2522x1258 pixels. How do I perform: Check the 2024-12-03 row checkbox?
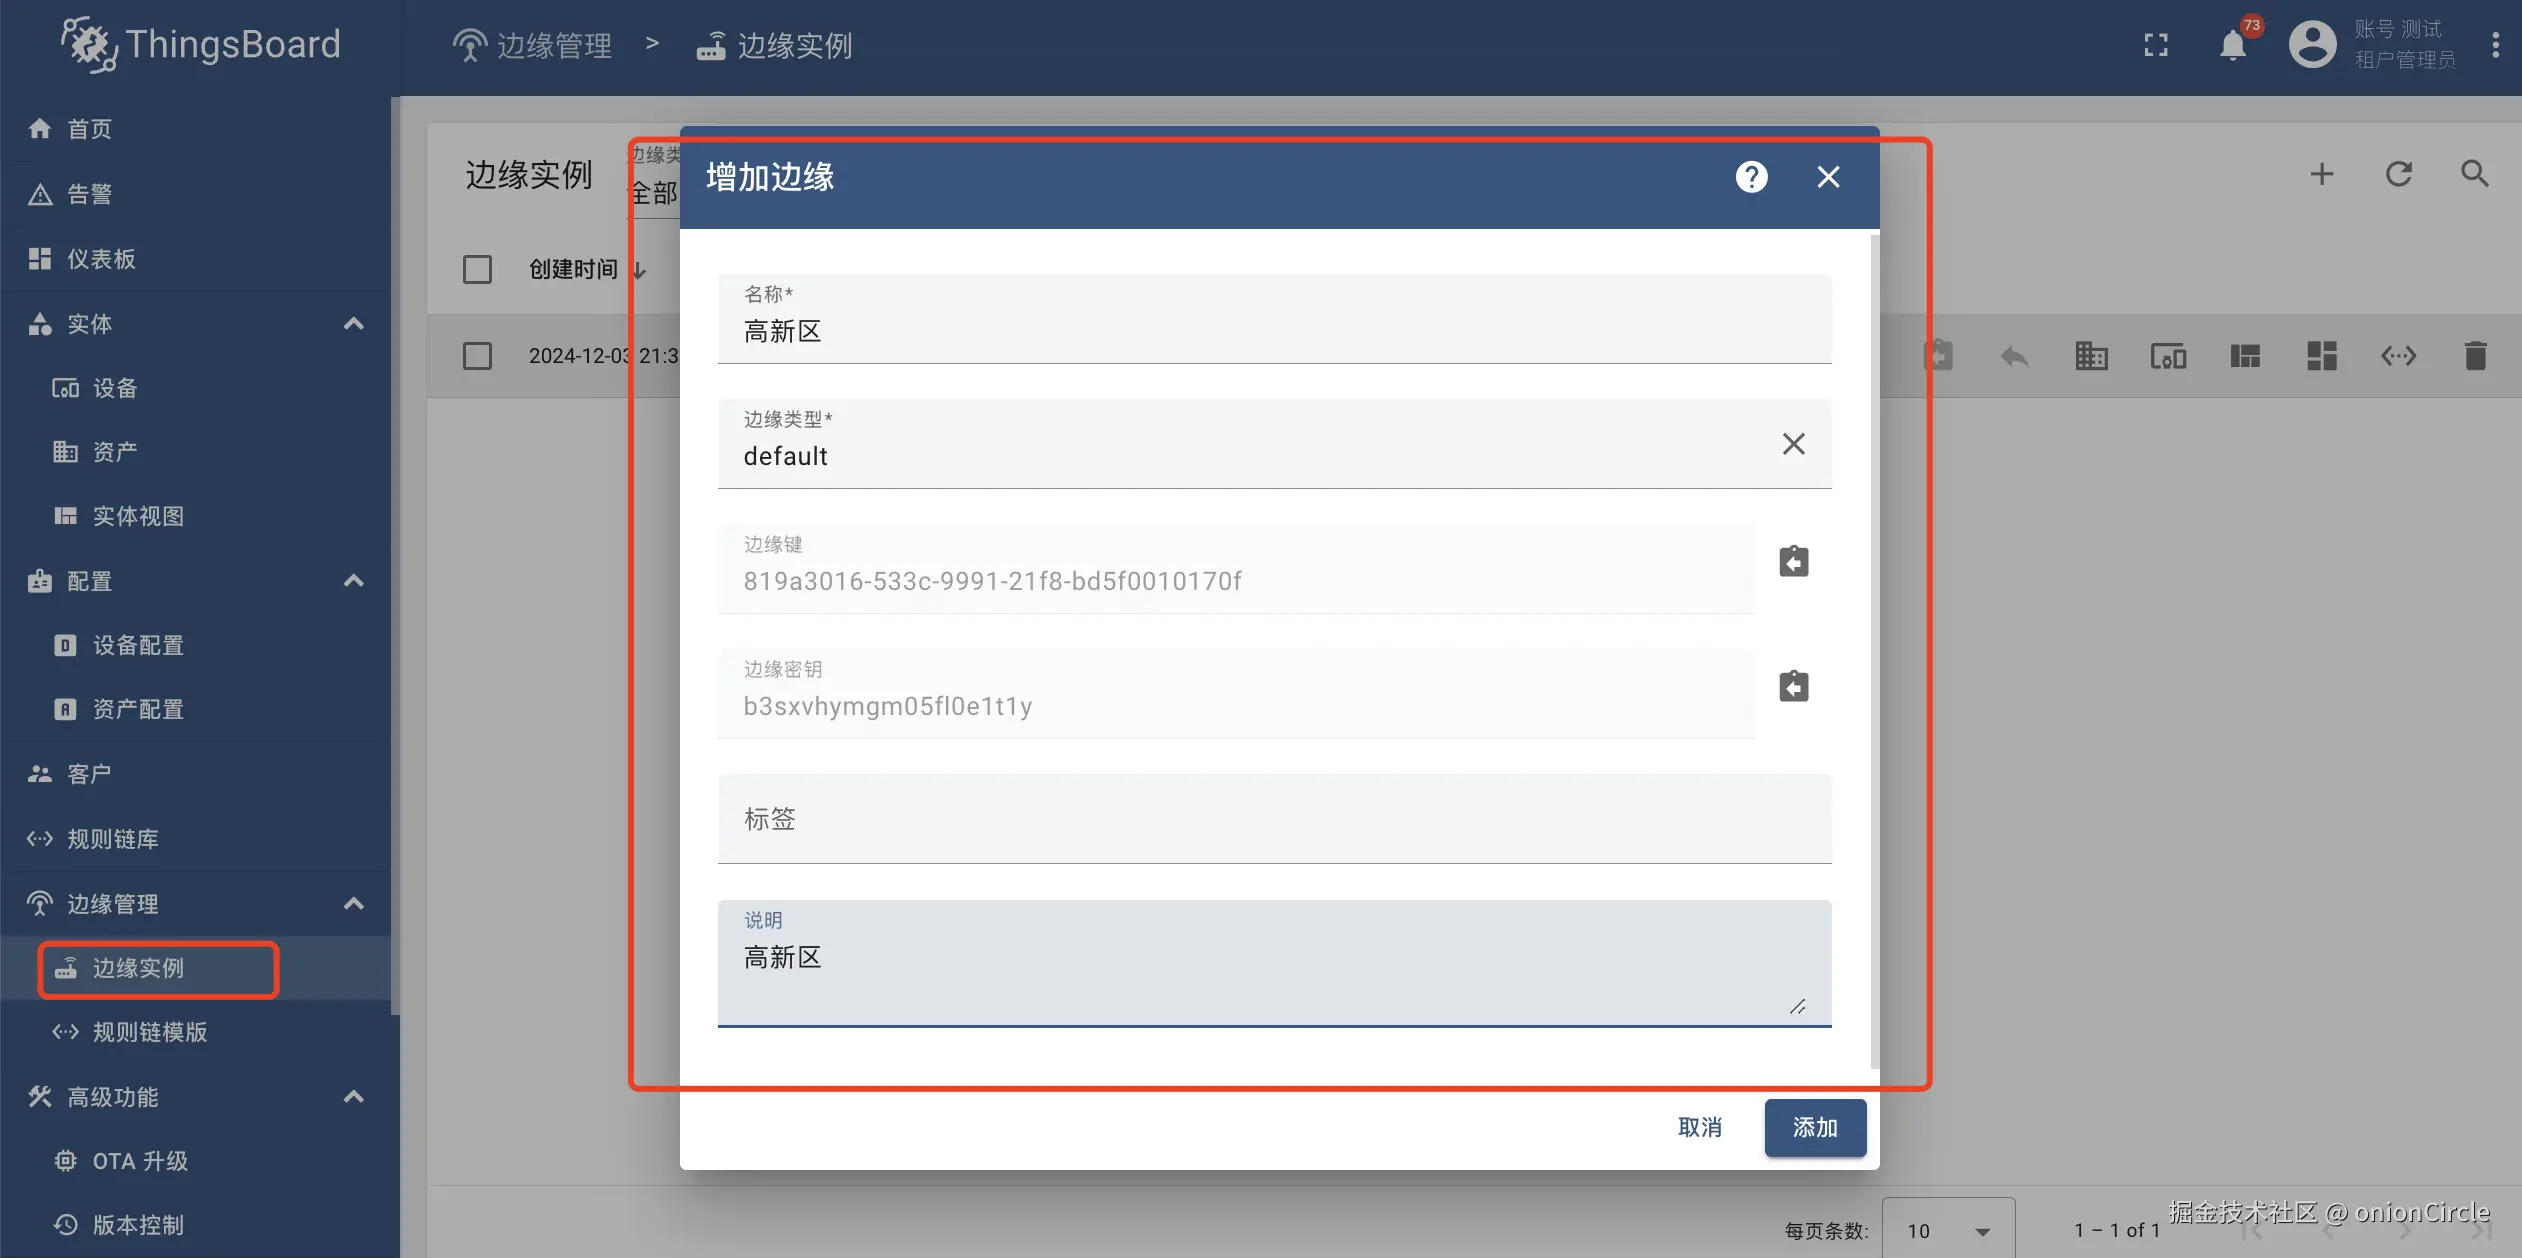(x=477, y=356)
